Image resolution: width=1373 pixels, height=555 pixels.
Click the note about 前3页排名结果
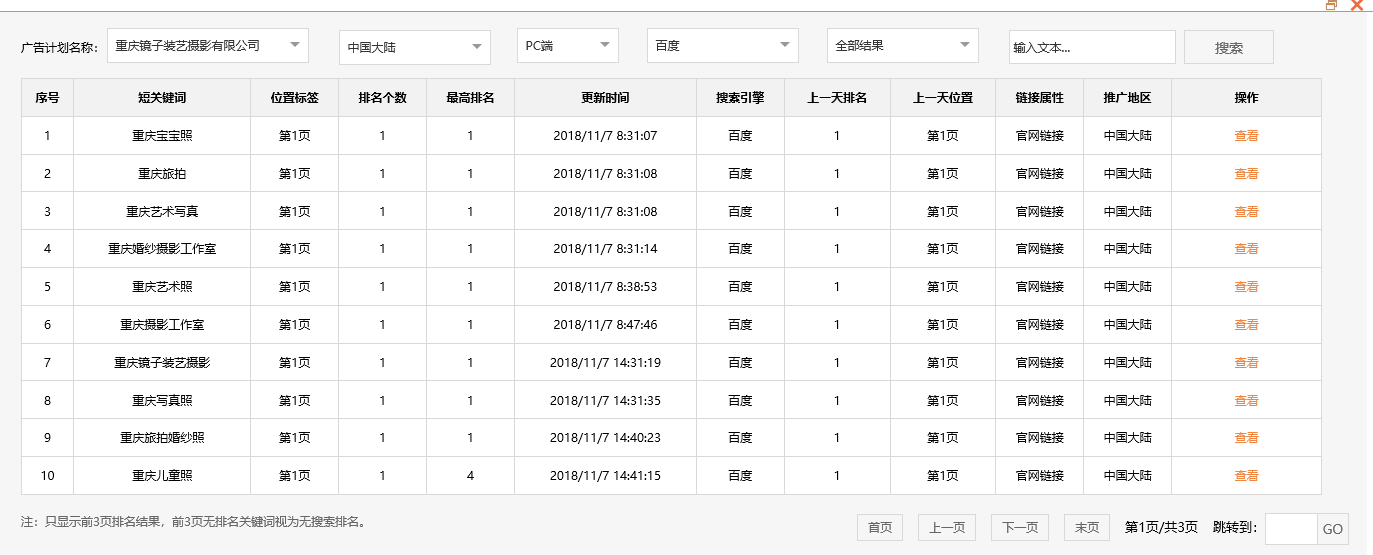(x=193, y=522)
